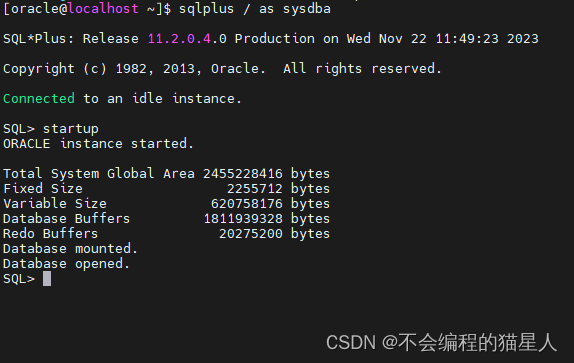Image resolution: width=574 pixels, height=363 pixels.
Task: Click the sqlplus / as sysdba command
Action: point(255,8)
